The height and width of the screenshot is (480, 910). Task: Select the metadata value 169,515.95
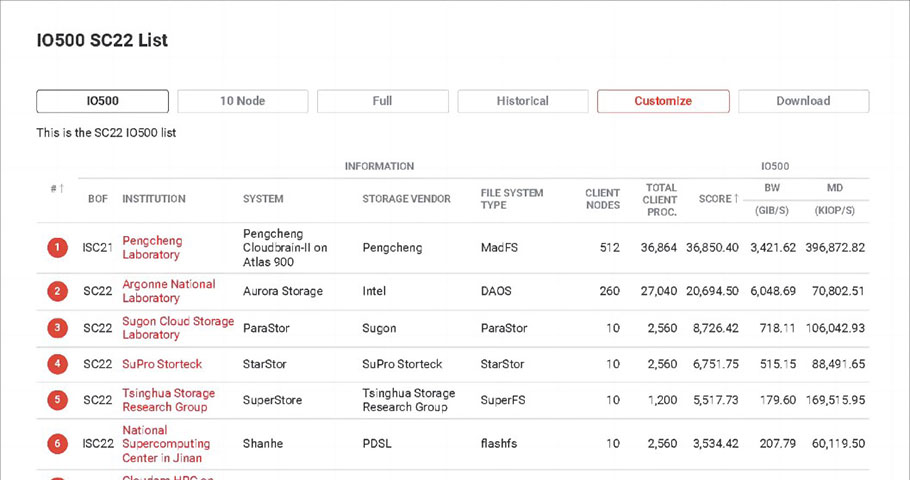point(835,400)
